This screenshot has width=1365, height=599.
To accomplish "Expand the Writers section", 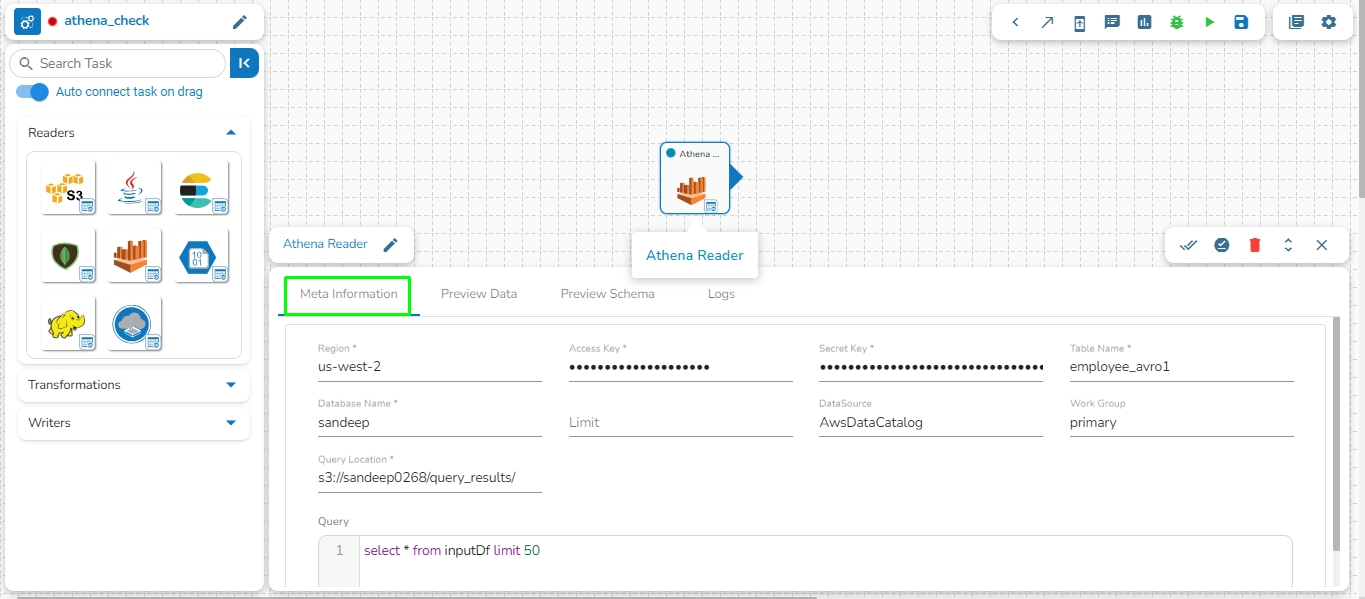I will pyautogui.click(x=231, y=423).
